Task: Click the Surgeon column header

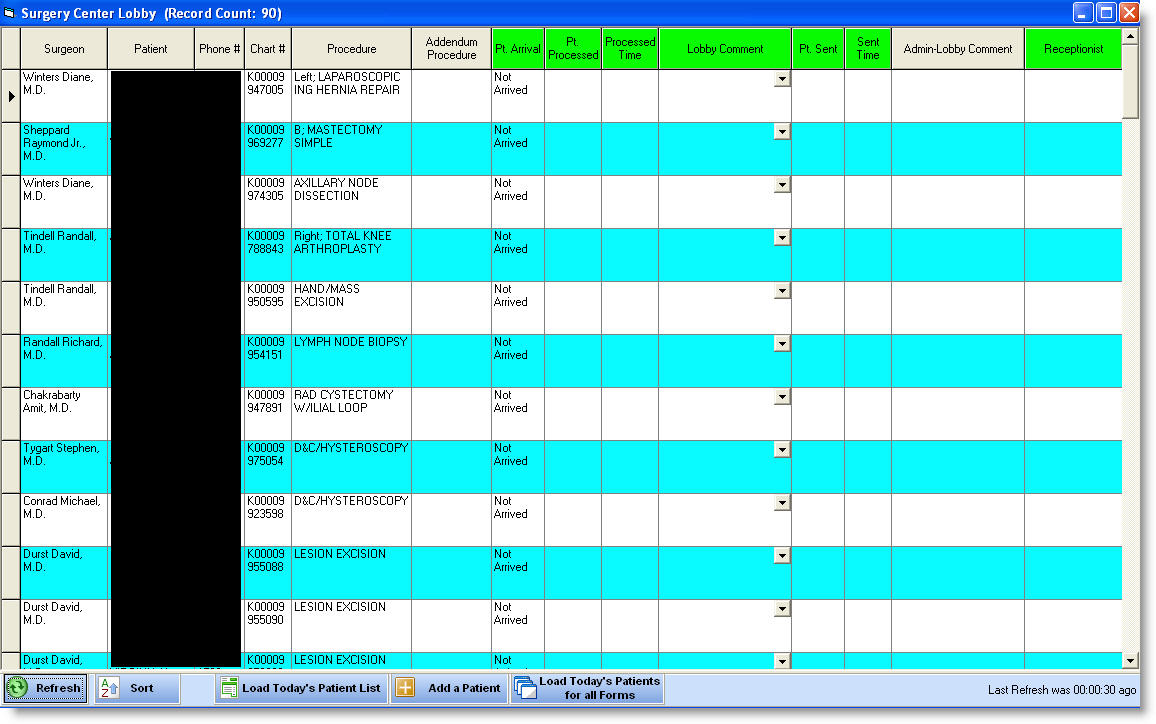Action: [x=64, y=49]
